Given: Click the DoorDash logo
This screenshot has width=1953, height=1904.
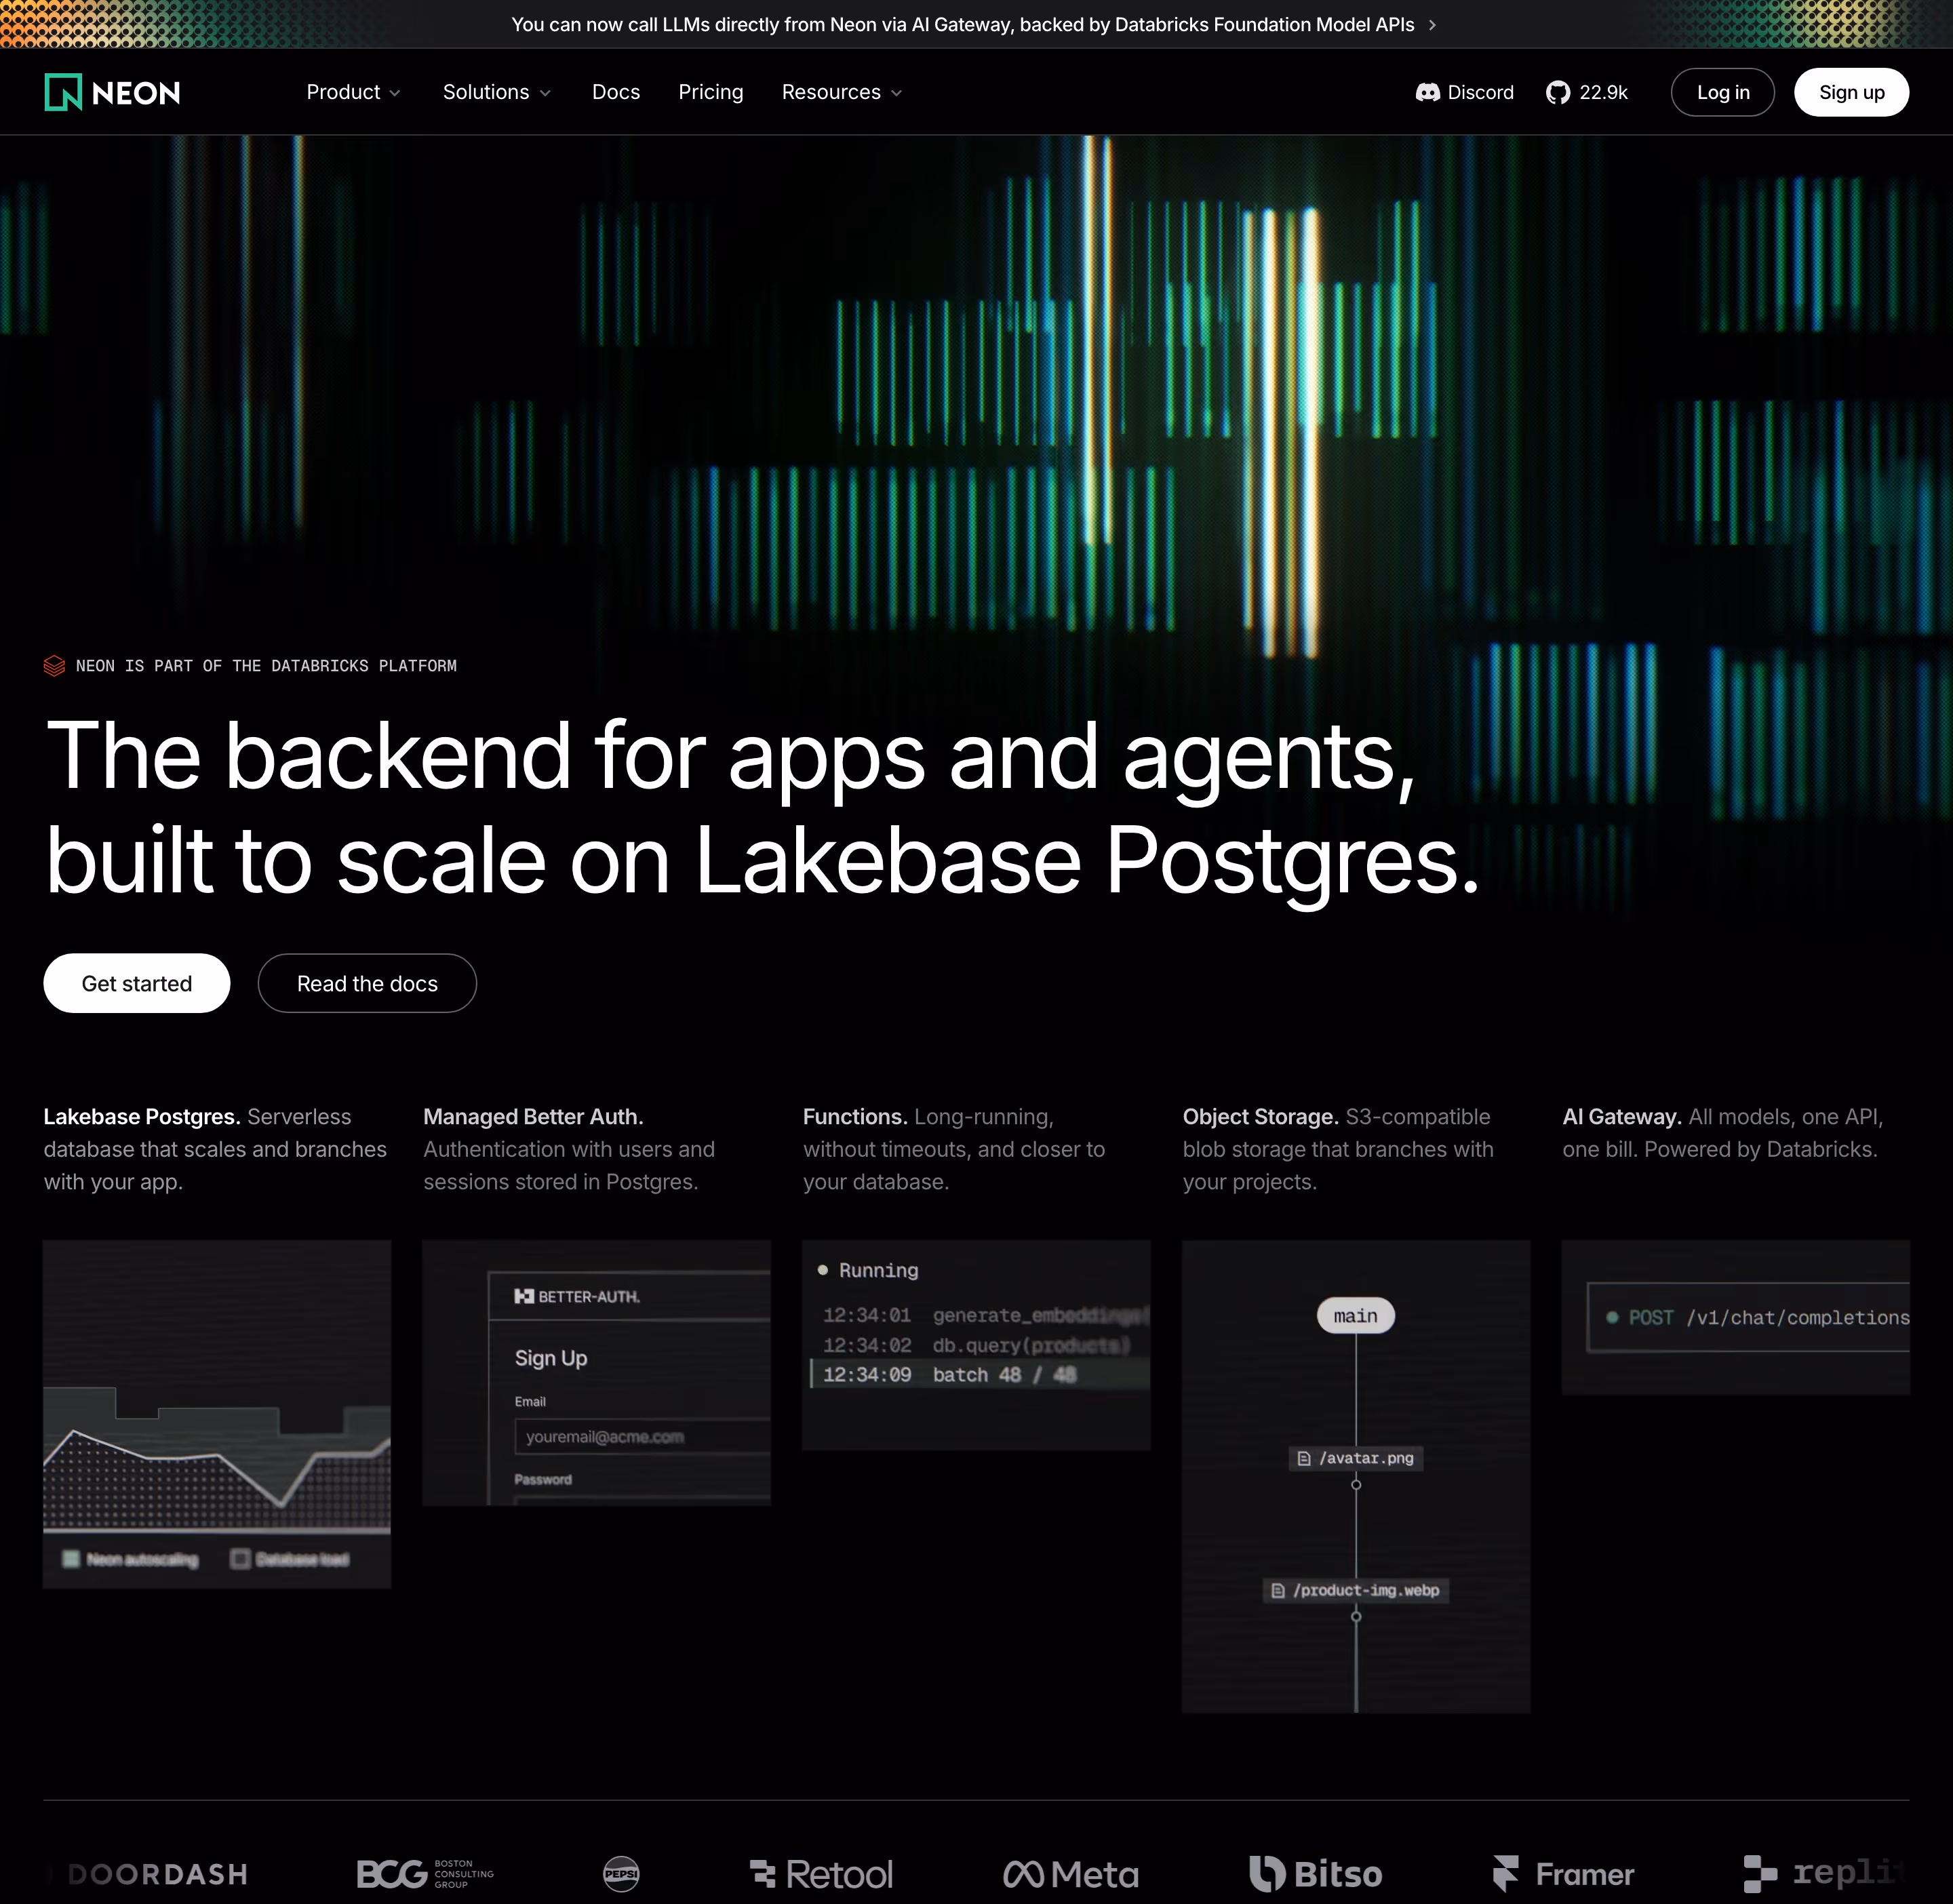Looking at the screenshot, I should click(148, 1874).
